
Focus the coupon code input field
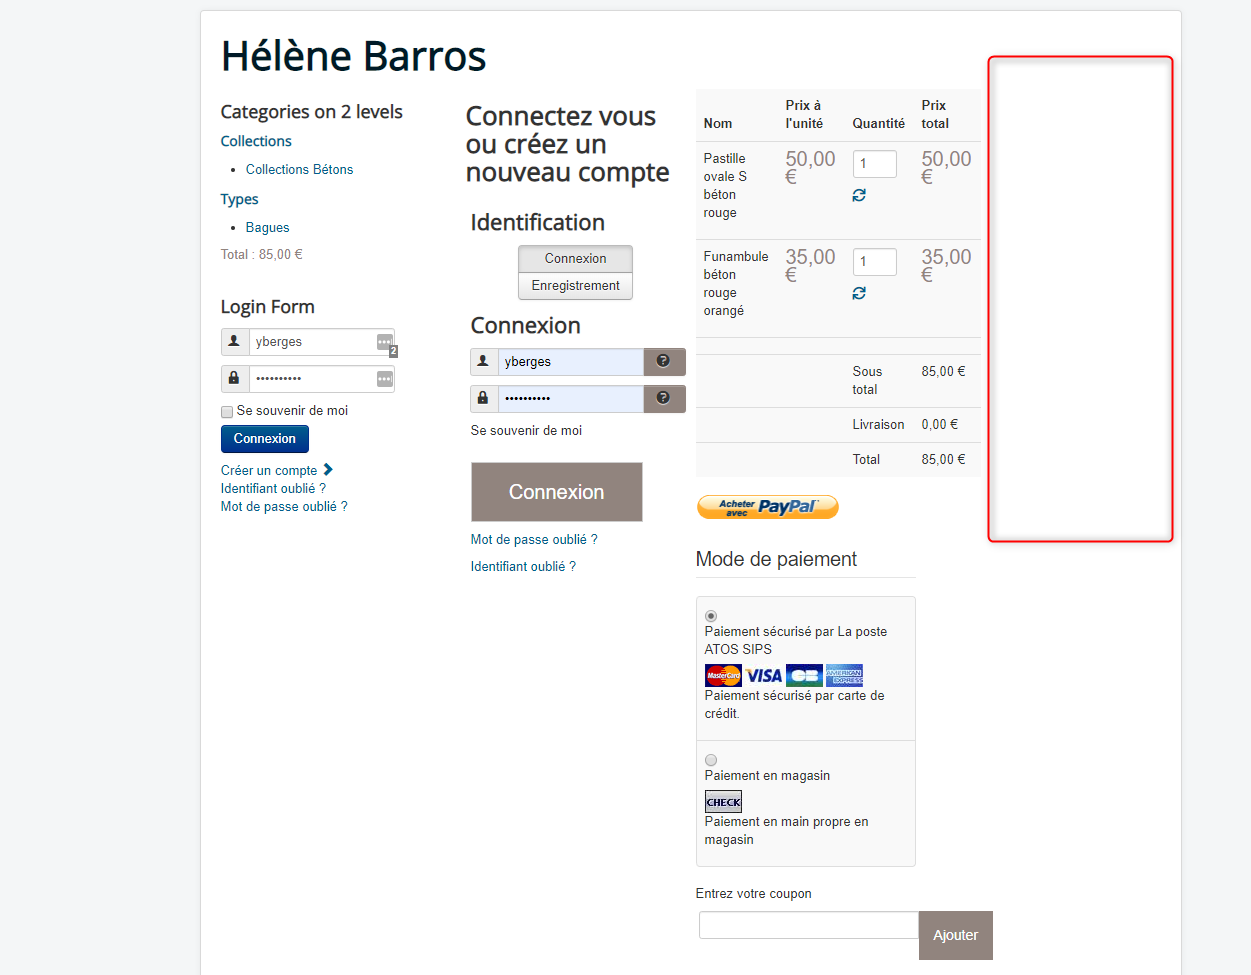(x=808, y=925)
